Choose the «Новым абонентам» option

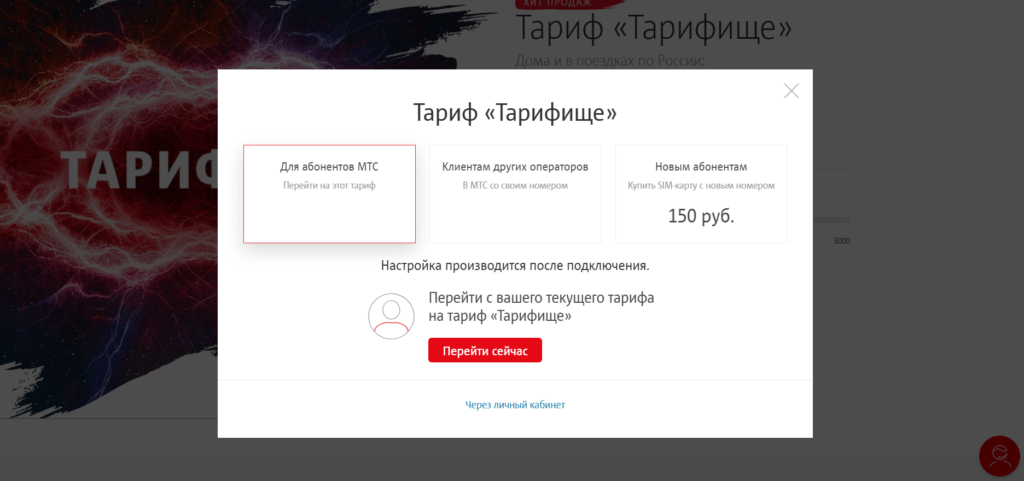(x=701, y=193)
